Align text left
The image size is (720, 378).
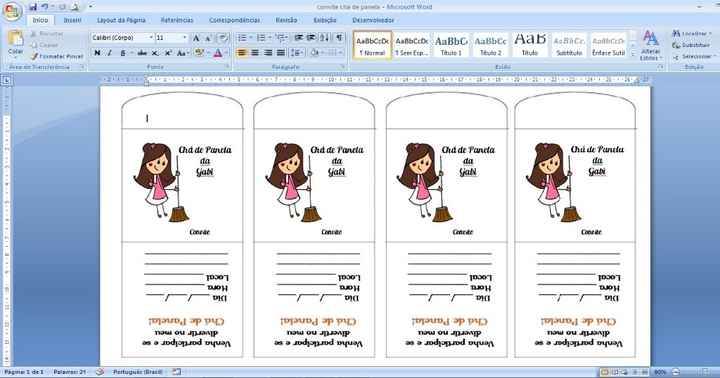(242, 53)
